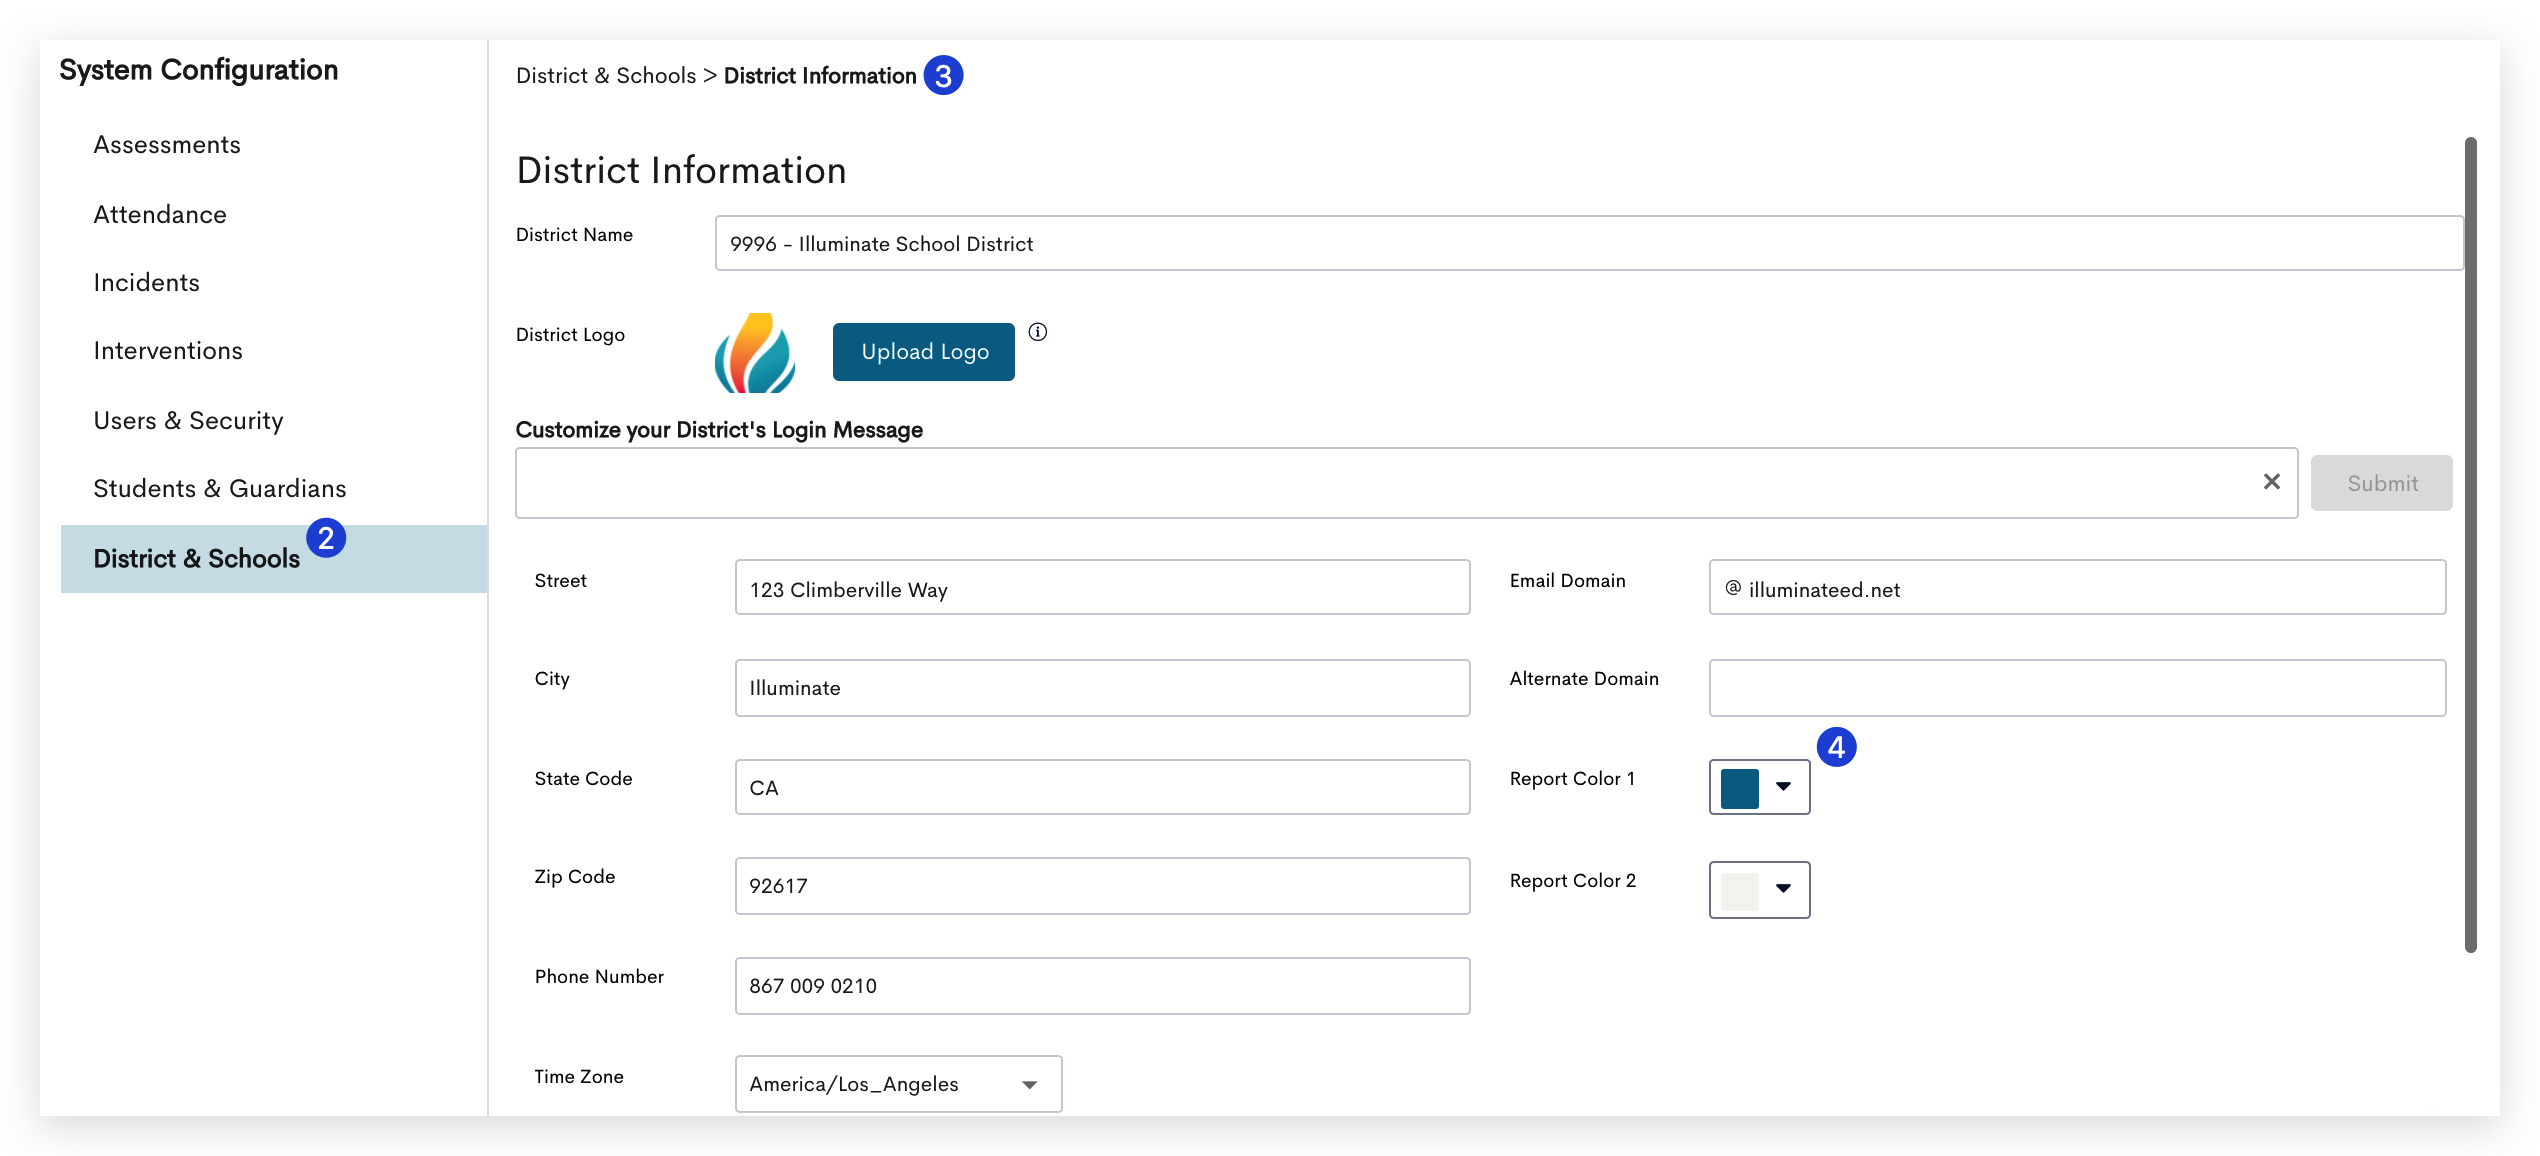
Task: Edit the State Code field
Action: coord(1102,787)
